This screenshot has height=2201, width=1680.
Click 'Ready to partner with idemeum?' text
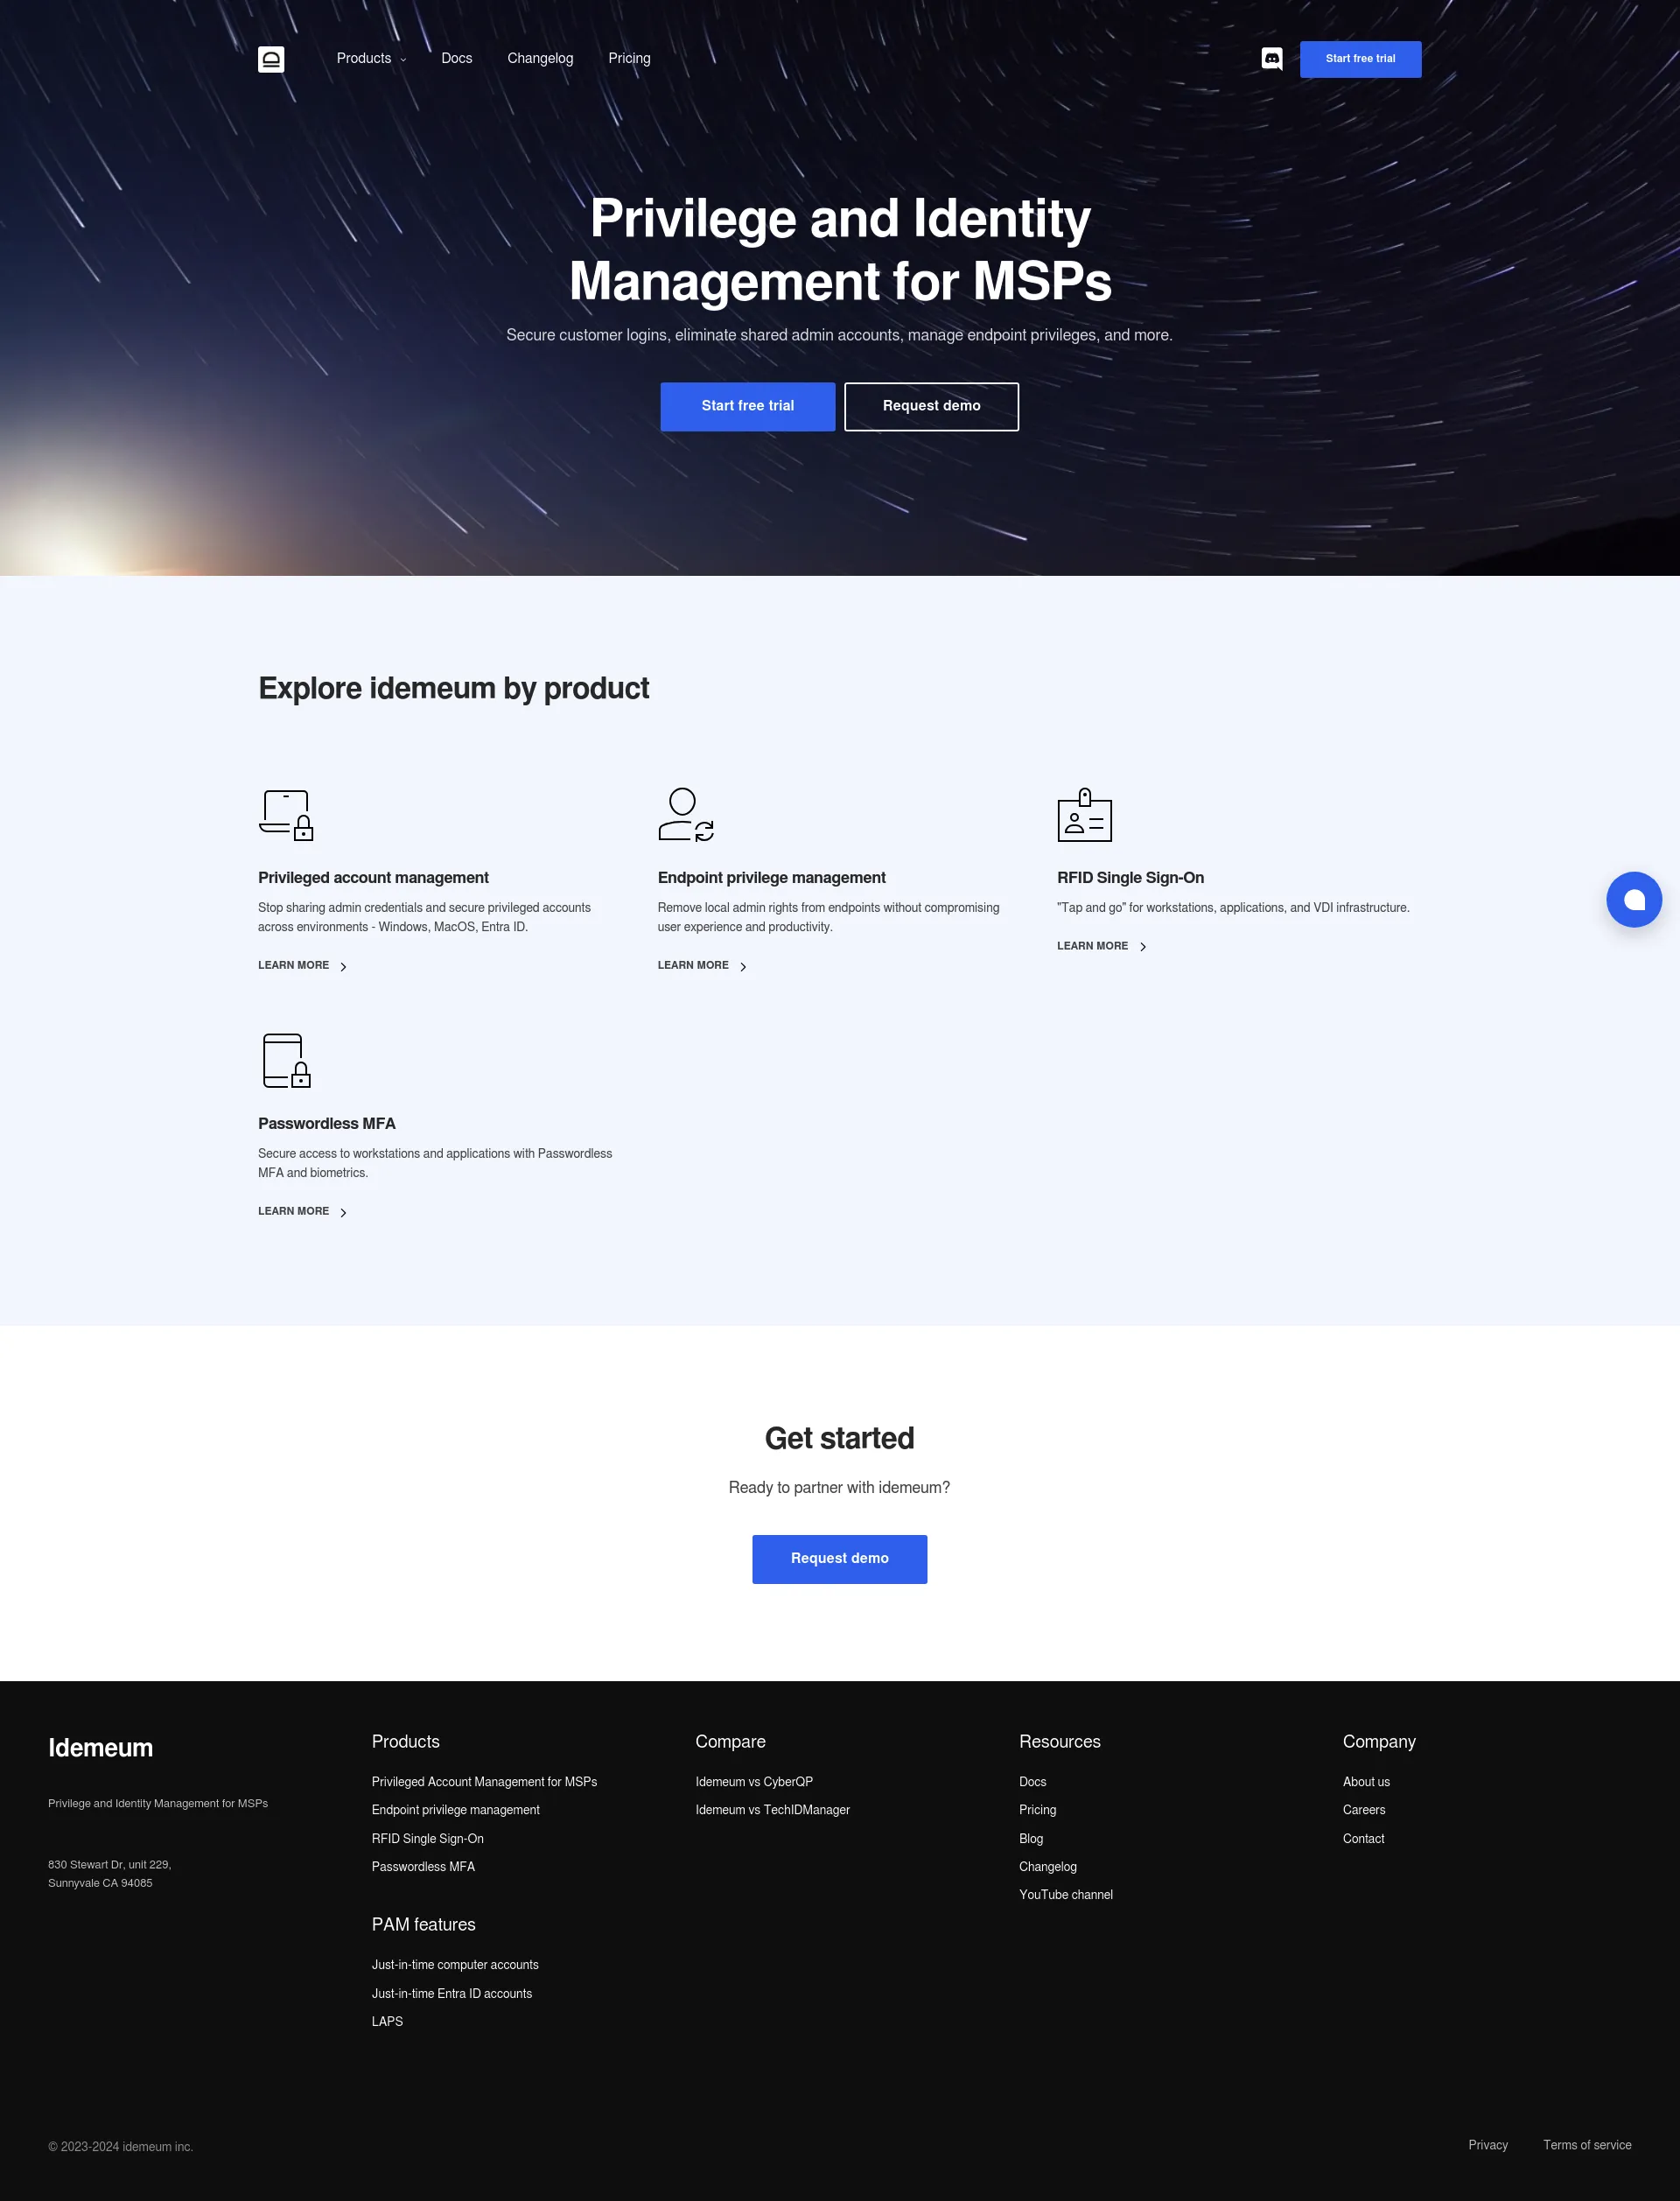[839, 1487]
